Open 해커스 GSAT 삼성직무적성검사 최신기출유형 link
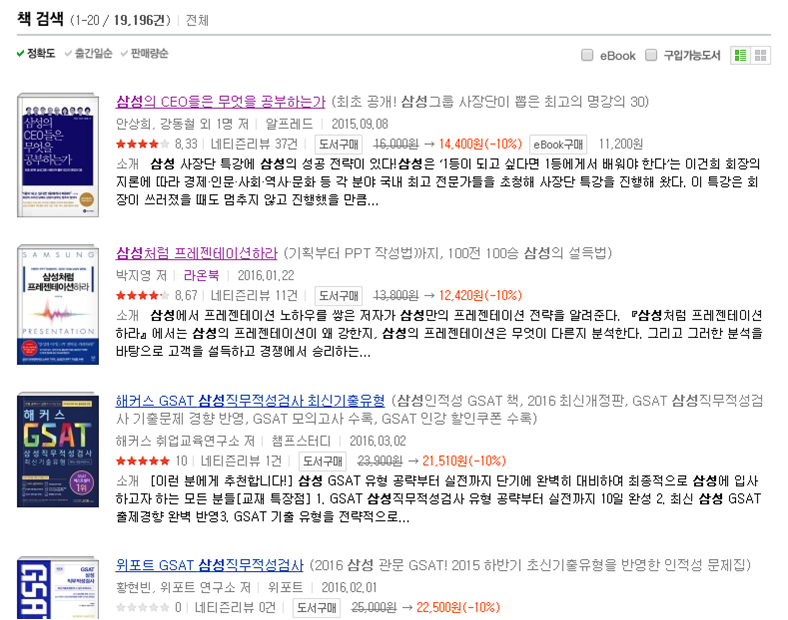Screen dimensions: 788x620 point(250,401)
